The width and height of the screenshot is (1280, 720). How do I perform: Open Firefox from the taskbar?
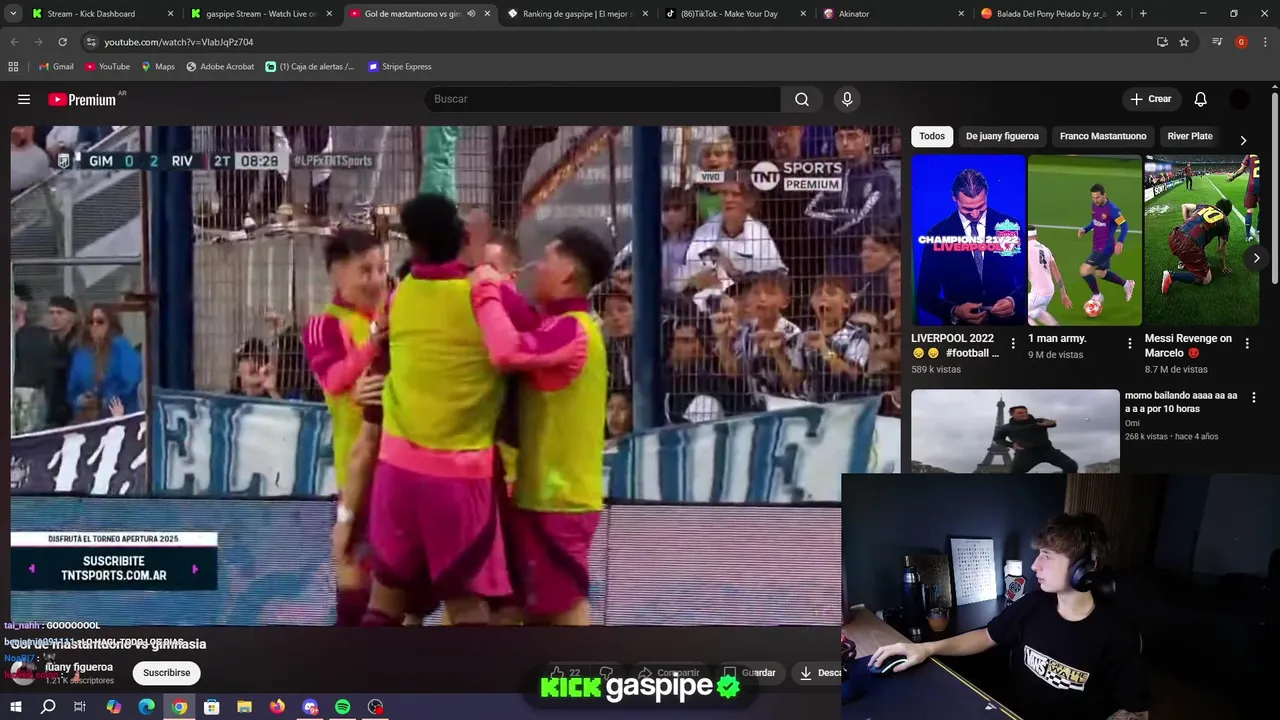[x=277, y=707]
